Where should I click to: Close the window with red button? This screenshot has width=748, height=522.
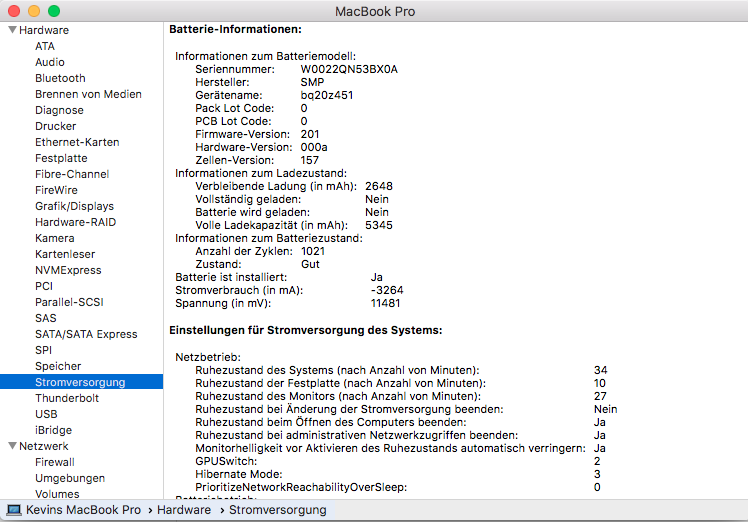14,10
